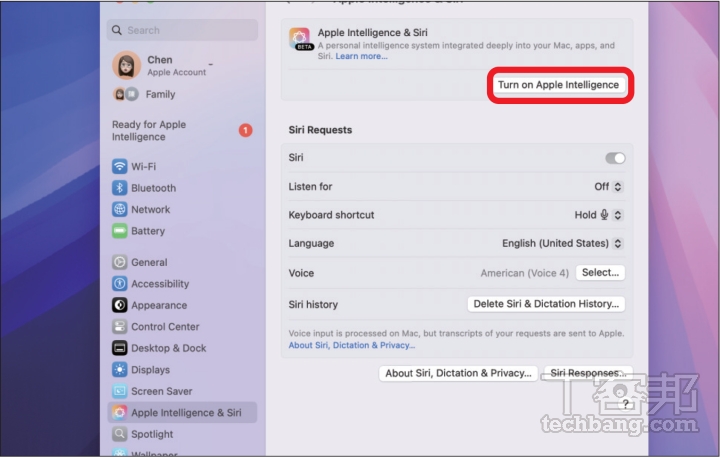Select Appearance label in sidebar
The image size is (720, 457).
coord(159,305)
